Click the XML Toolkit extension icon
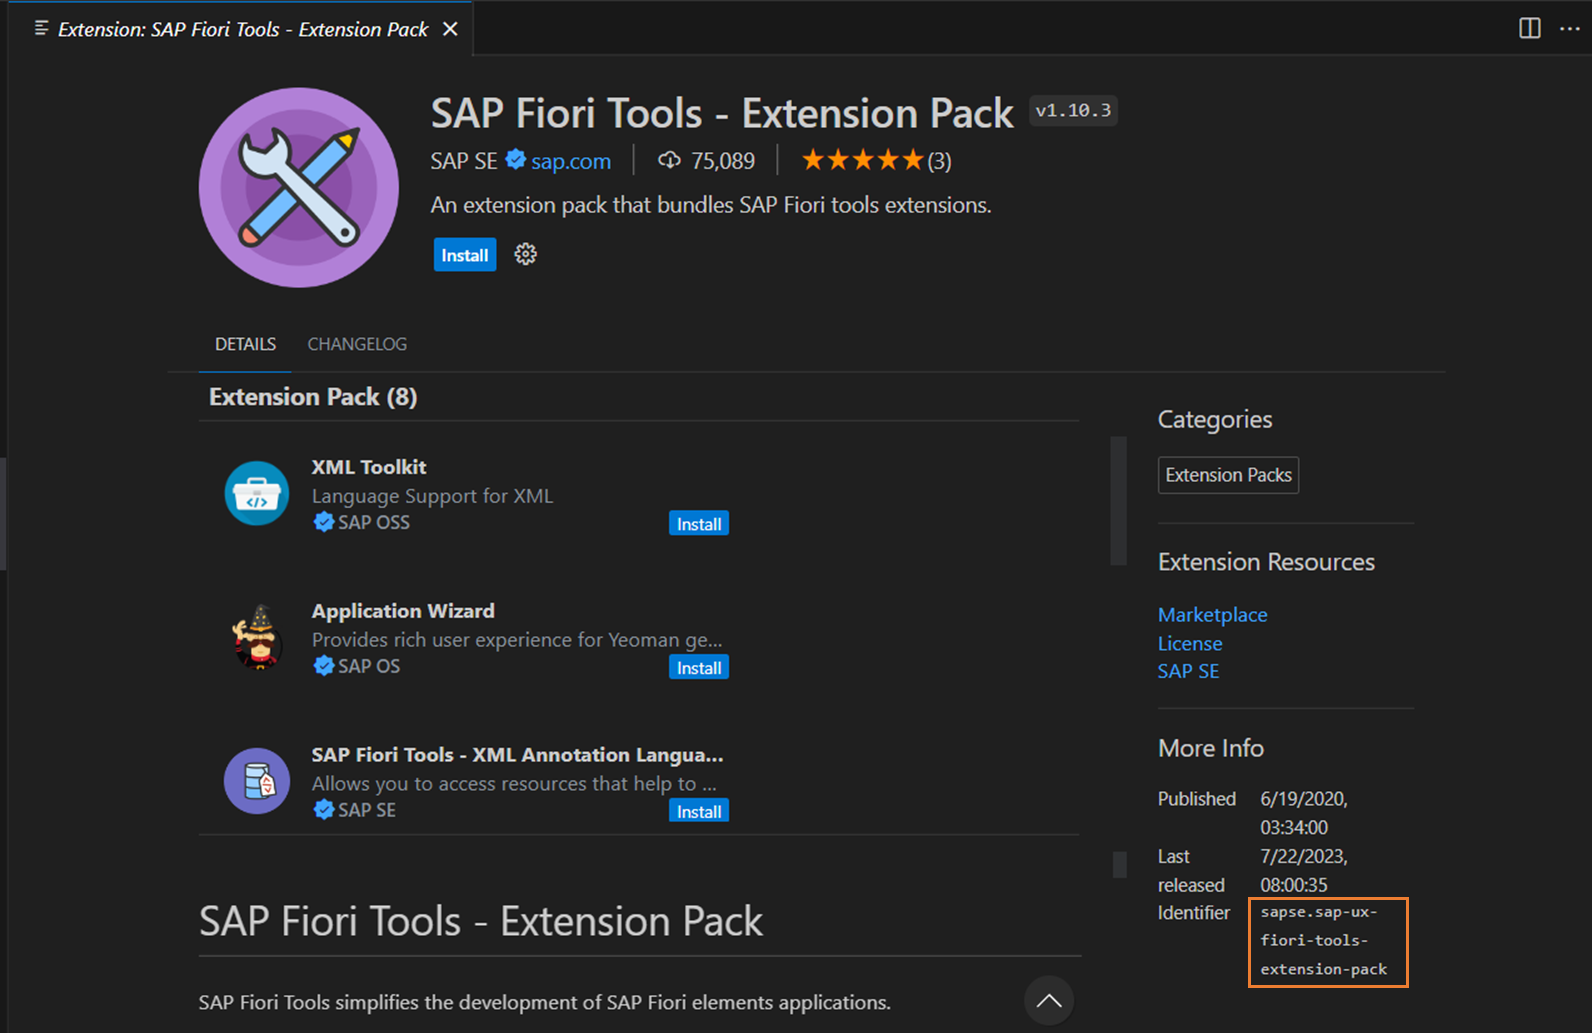The height and width of the screenshot is (1033, 1592). tap(257, 493)
